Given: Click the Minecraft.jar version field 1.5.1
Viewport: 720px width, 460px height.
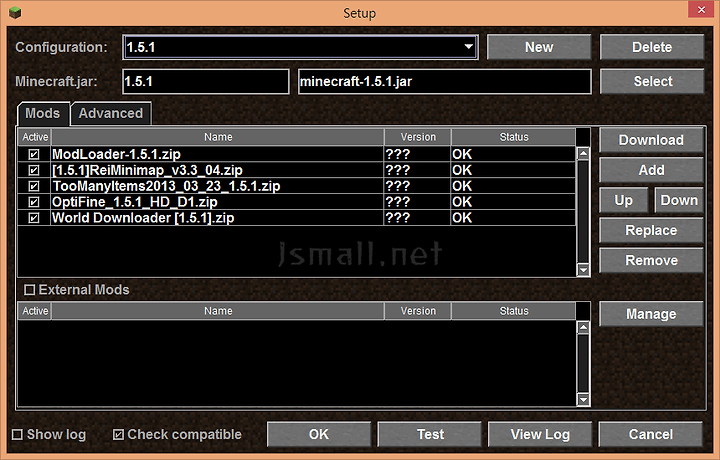Looking at the screenshot, I should [x=206, y=82].
